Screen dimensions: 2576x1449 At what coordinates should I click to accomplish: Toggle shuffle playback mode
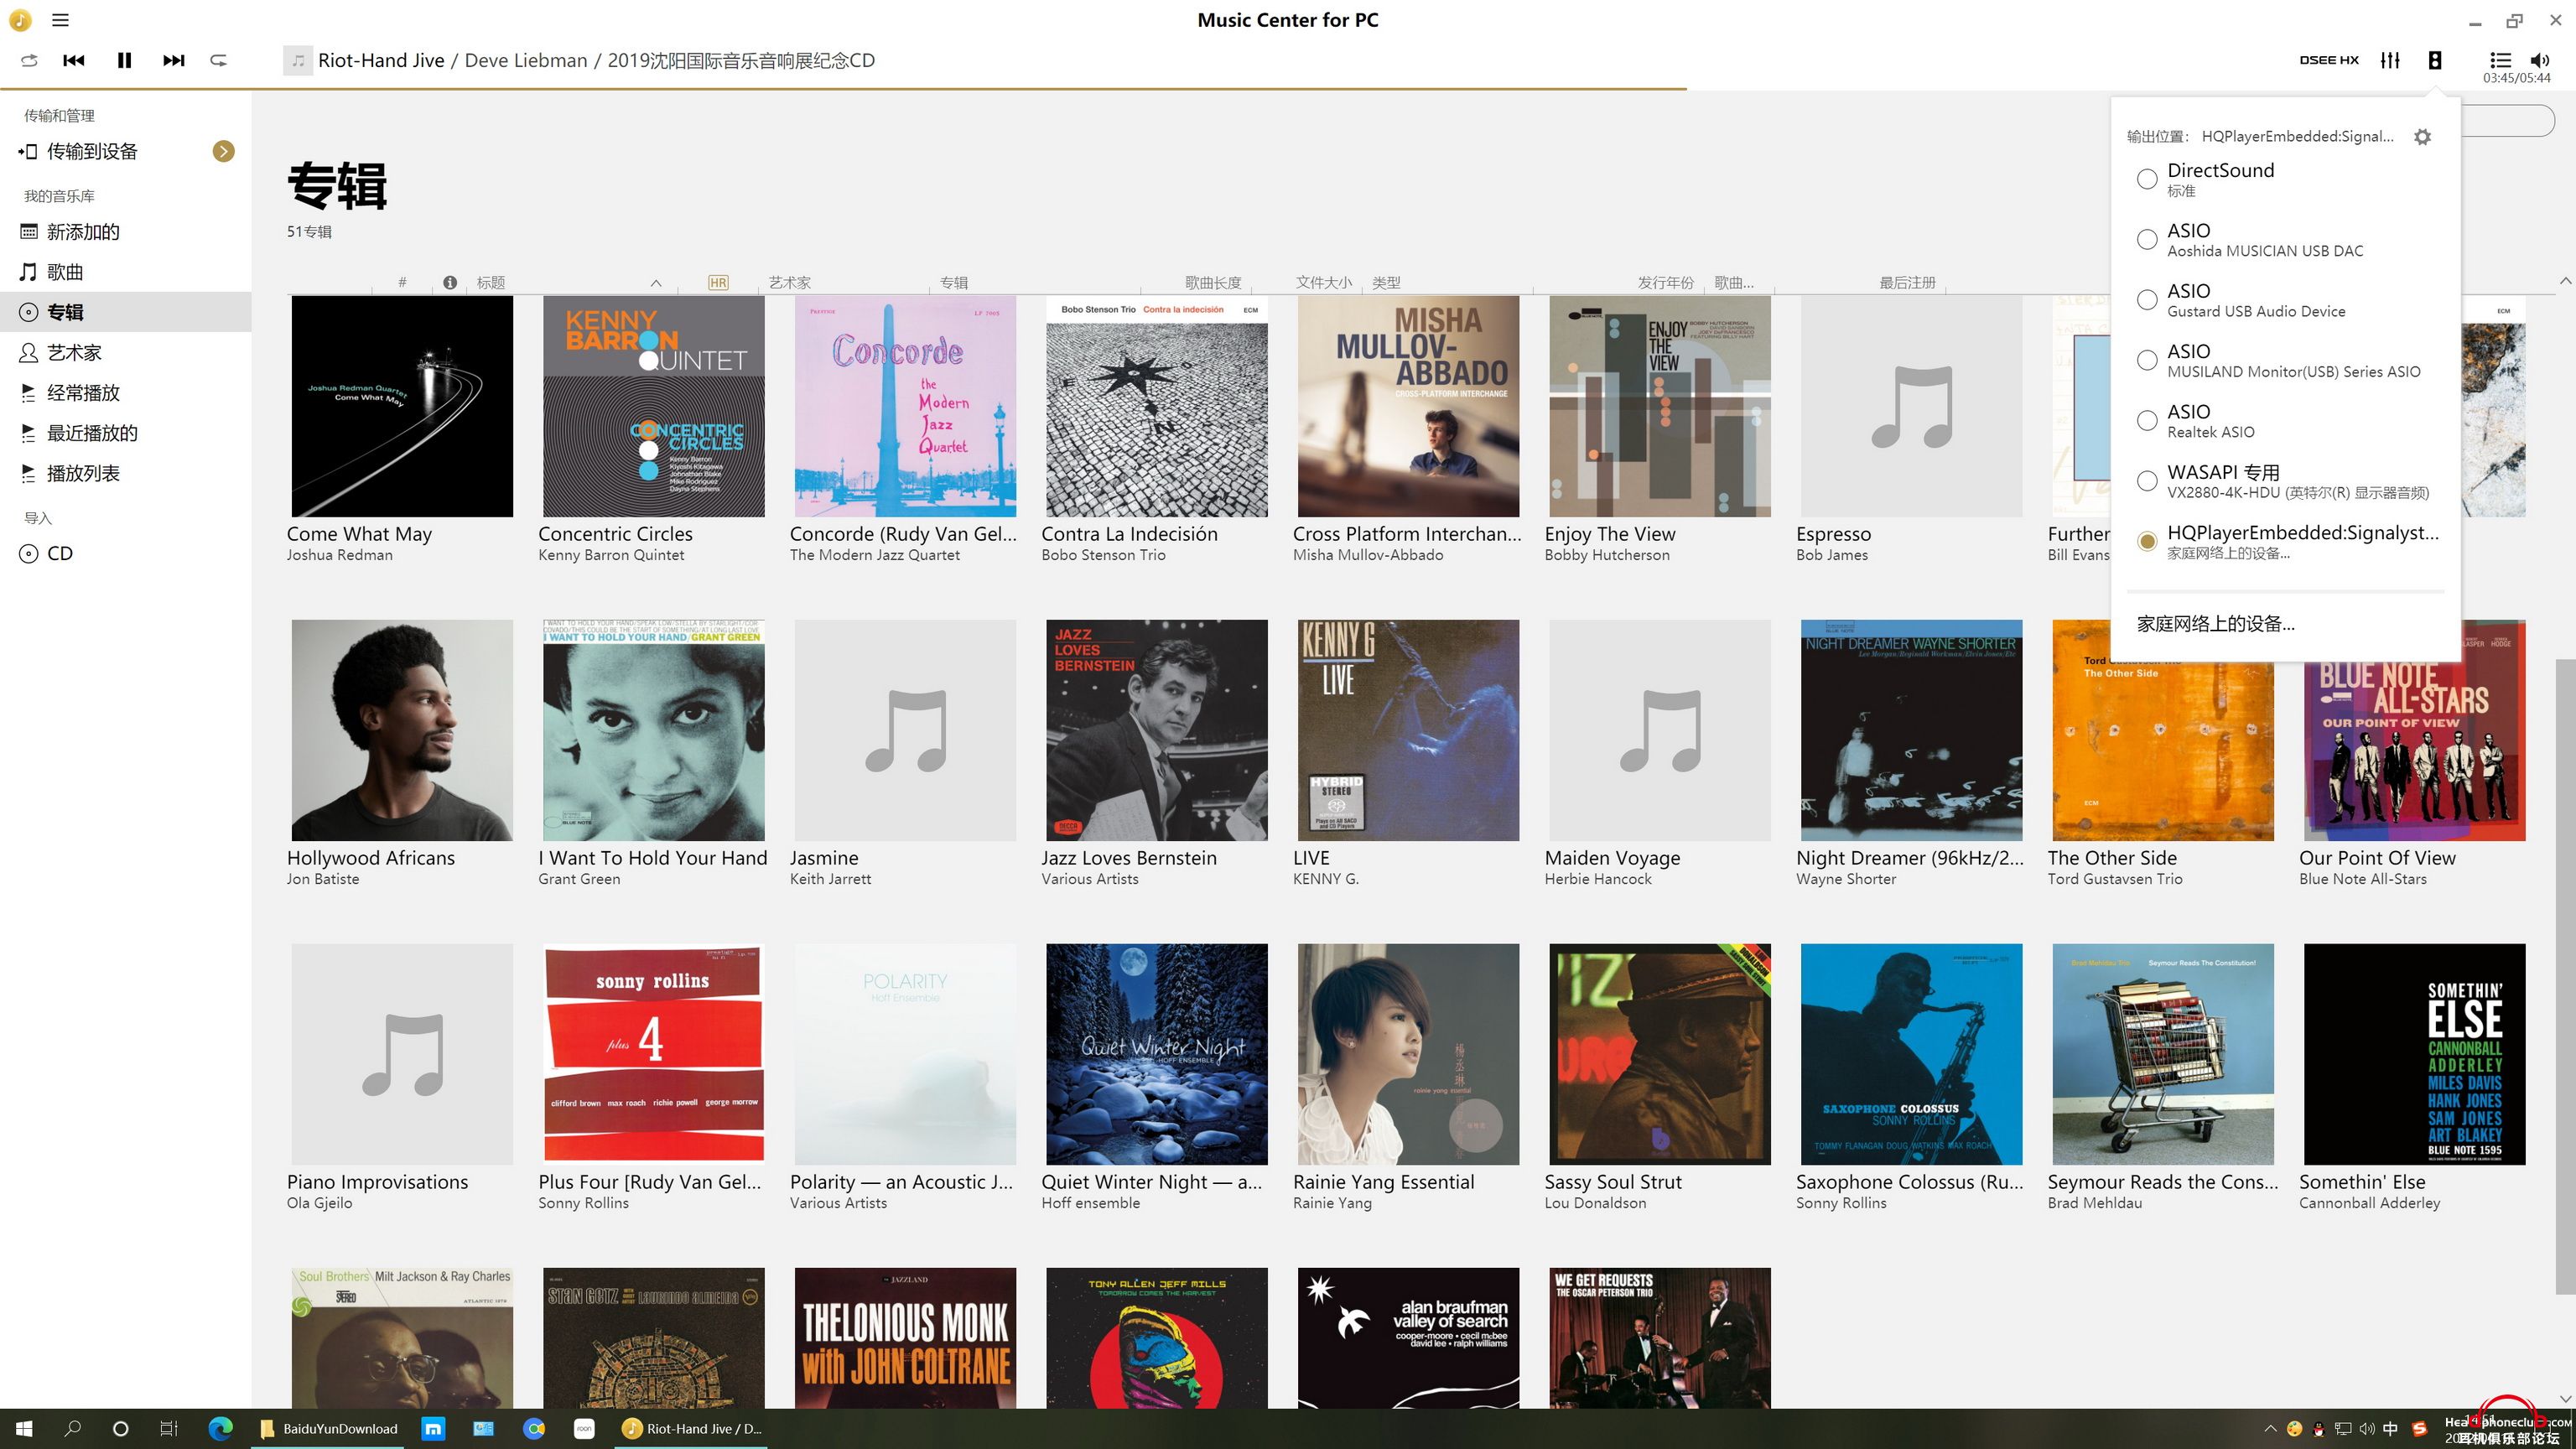[29, 60]
